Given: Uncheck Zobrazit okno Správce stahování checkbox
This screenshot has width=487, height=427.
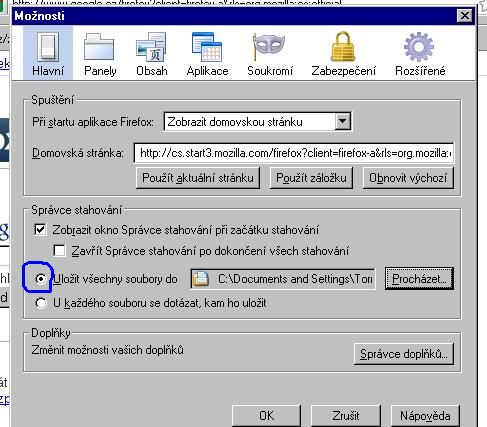Looking at the screenshot, I should (x=40, y=230).
